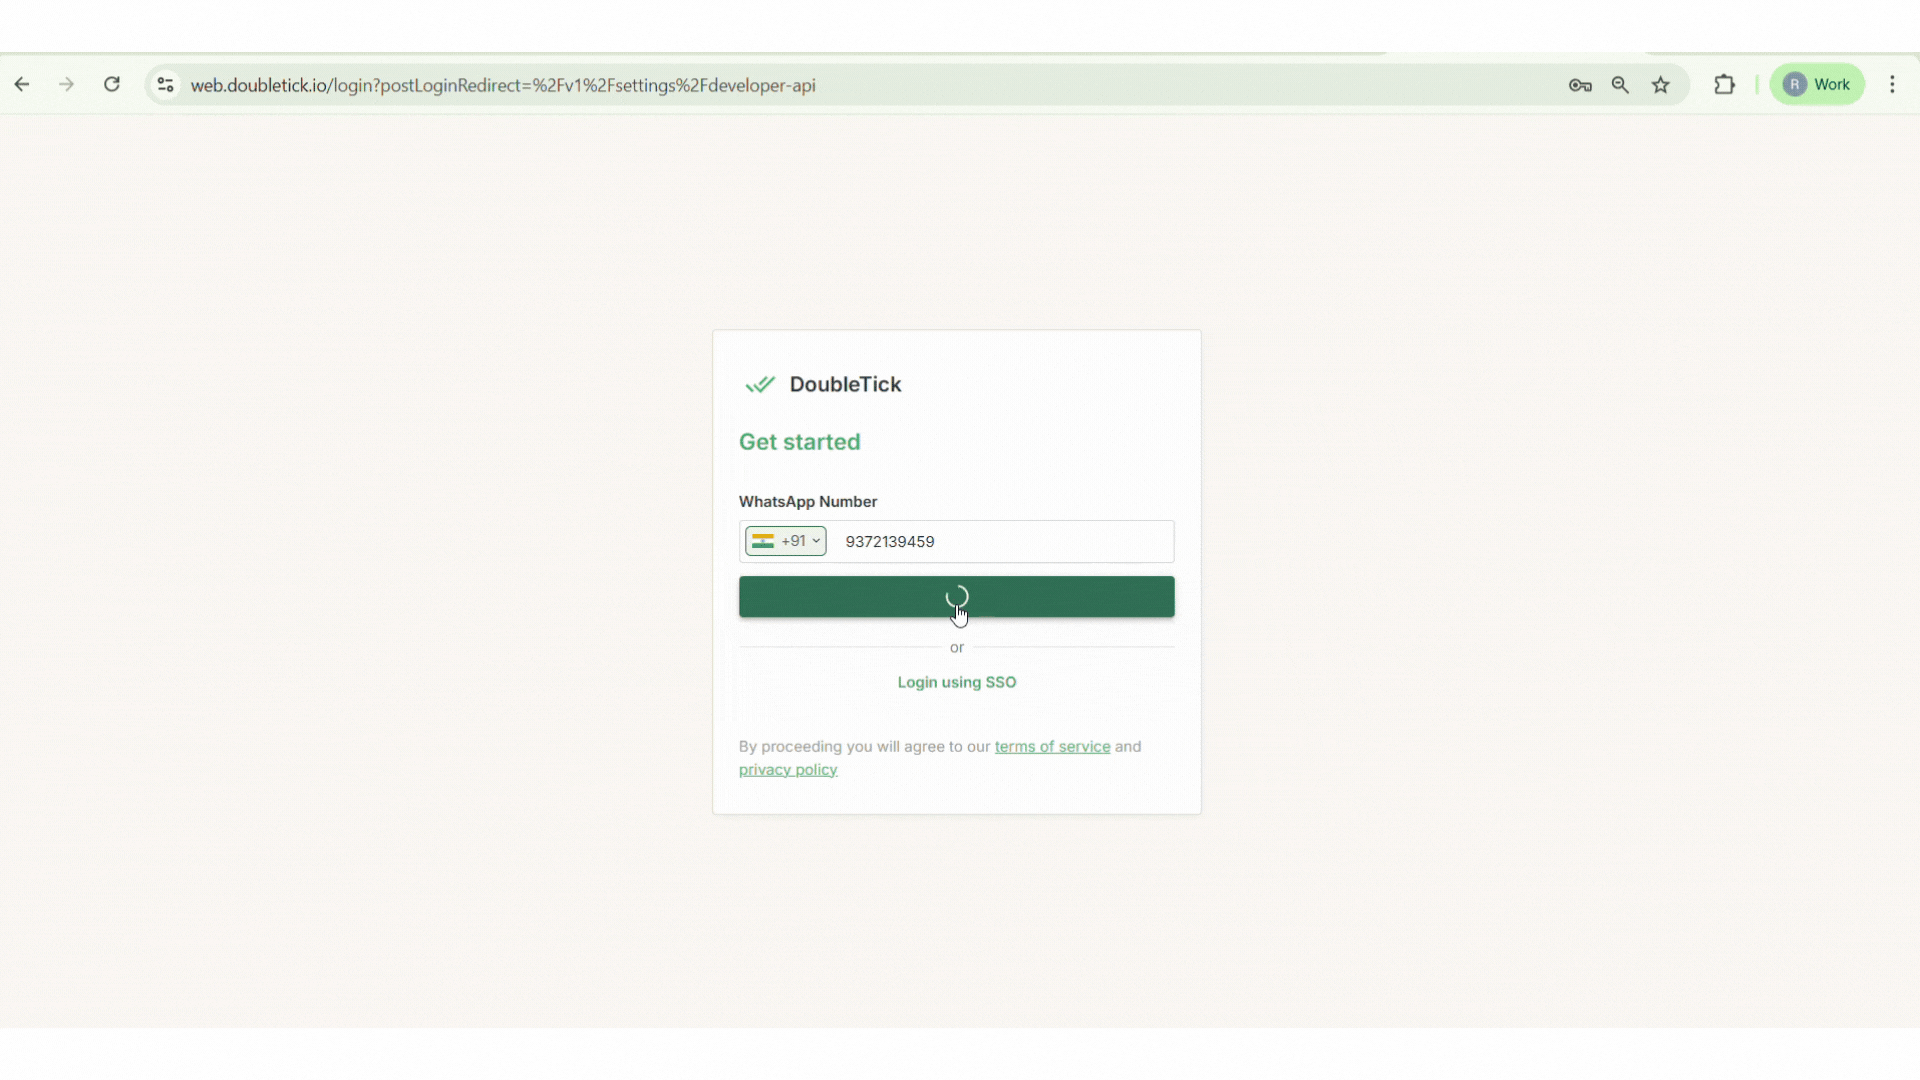
Task: Click the zoom magnifier icon
Action: pyautogui.click(x=1620, y=85)
